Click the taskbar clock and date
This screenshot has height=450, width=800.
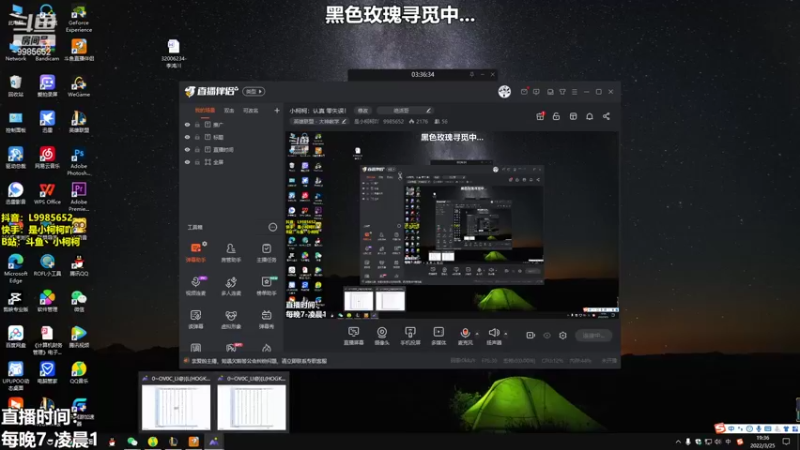[763, 442]
